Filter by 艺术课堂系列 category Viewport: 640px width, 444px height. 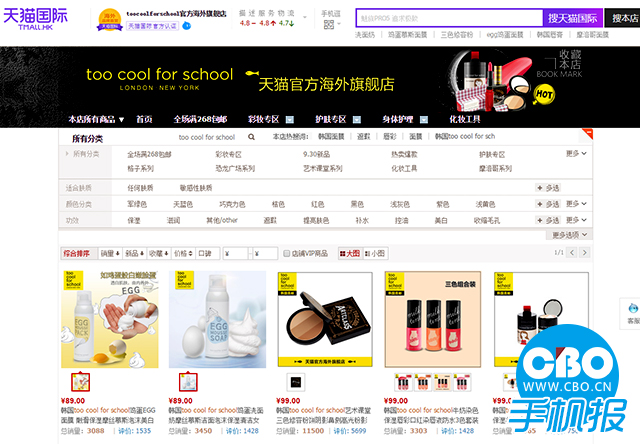point(322,168)
